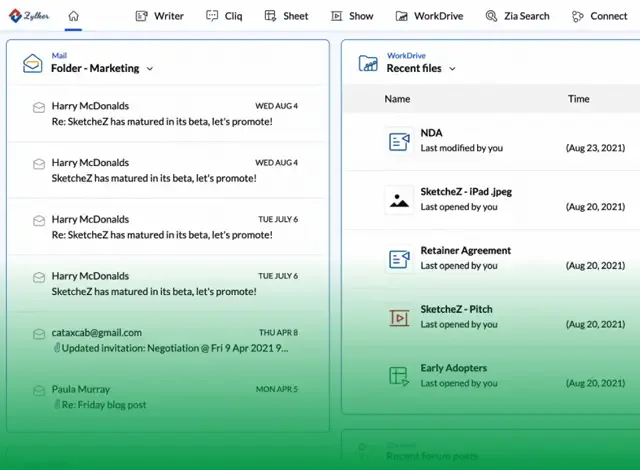
Task: Open WED AUG 4 'SketcheZ has matured' mail subject
Action: [x=154, y=178]
